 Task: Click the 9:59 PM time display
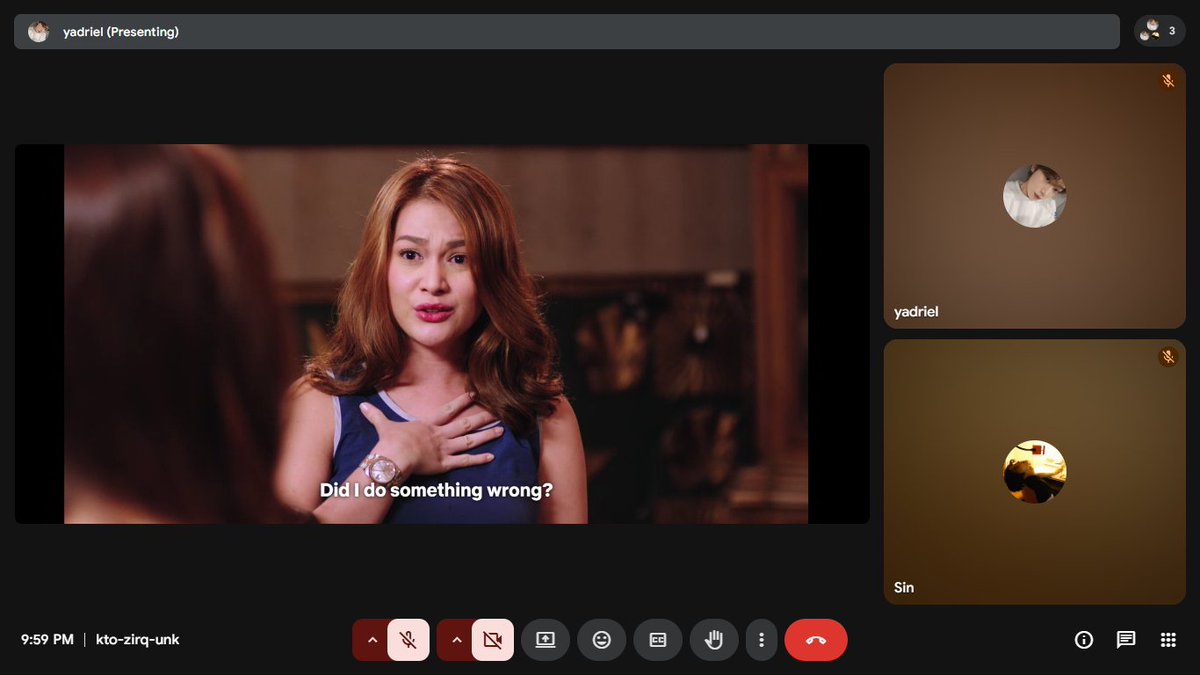[47, 639]
